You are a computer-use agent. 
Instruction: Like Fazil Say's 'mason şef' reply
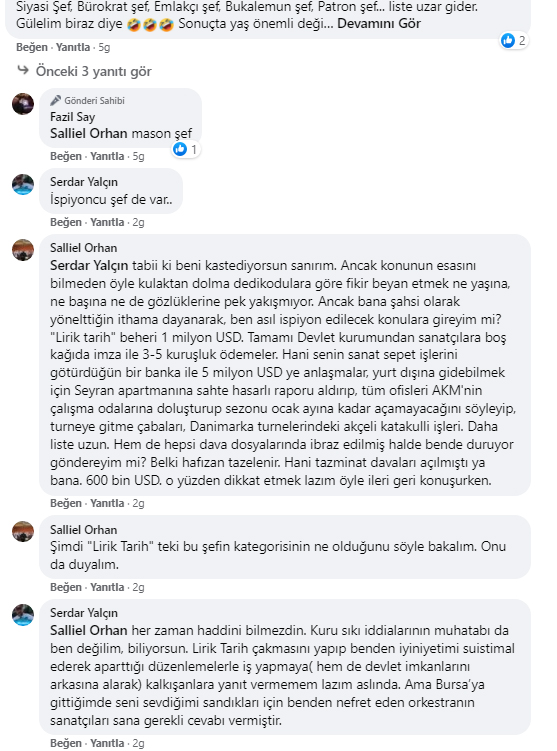[66, 156]
